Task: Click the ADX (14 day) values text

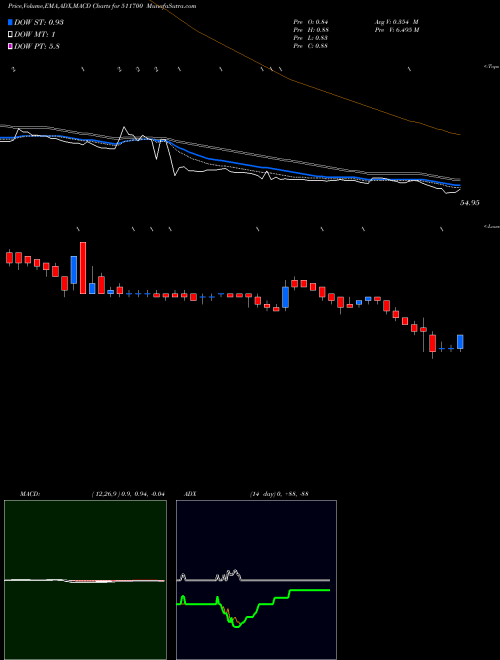Action: click(x=279, y=494)
